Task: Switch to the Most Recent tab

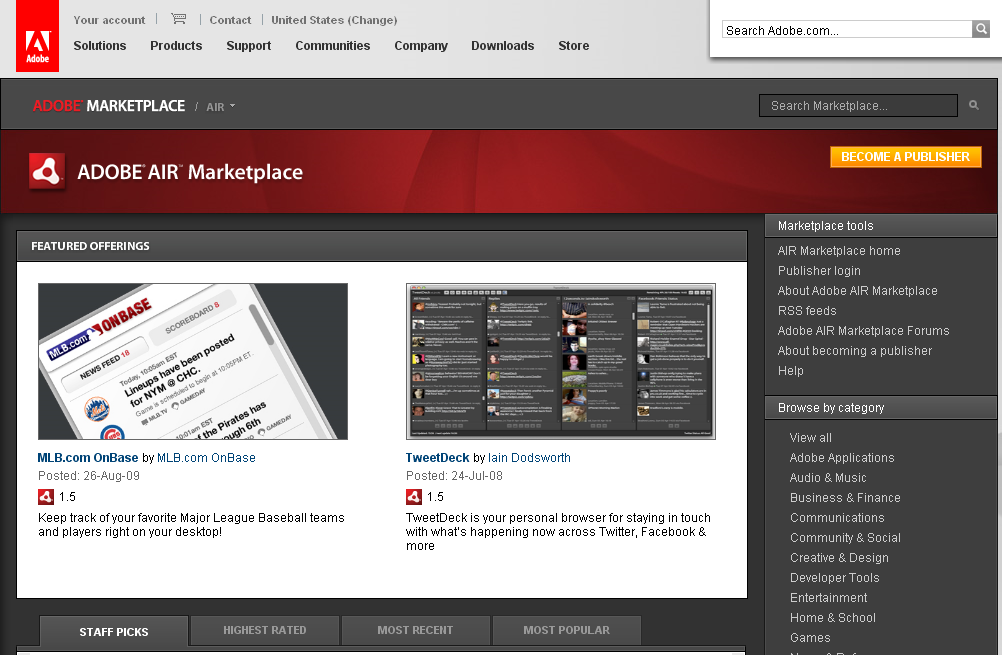Action: pyautogui.click(x=415, y=630)
